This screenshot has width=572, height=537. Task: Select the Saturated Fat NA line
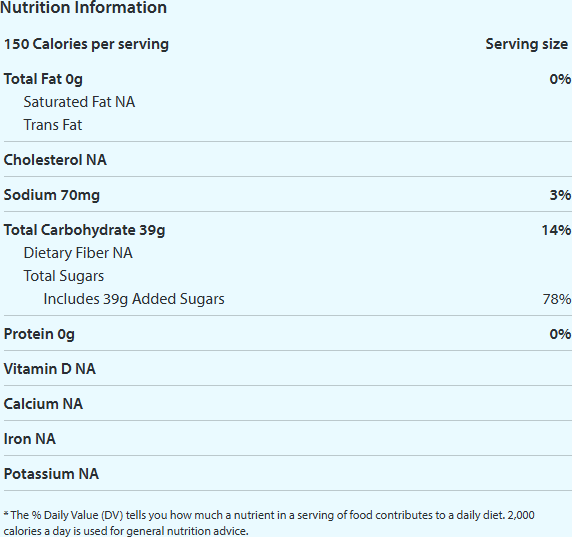(79, 102)
